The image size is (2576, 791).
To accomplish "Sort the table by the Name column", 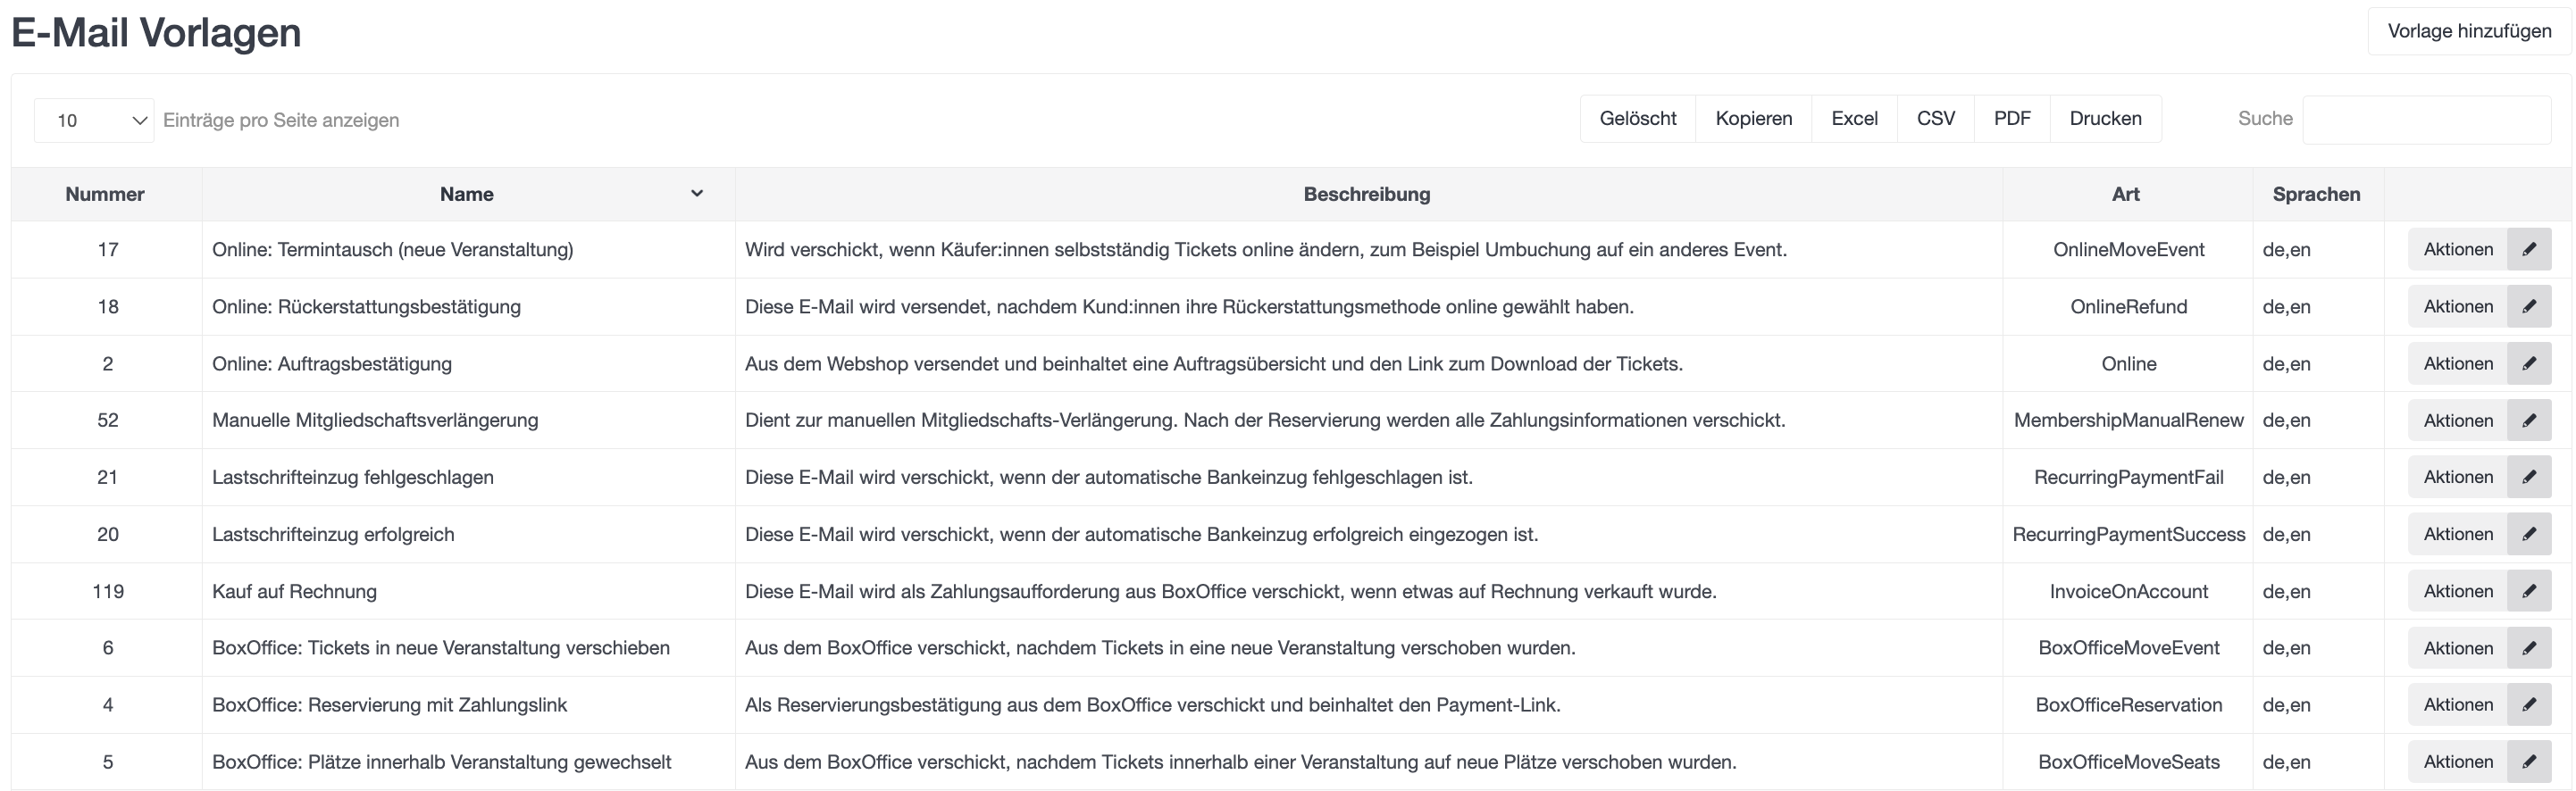I will [467, 194].
